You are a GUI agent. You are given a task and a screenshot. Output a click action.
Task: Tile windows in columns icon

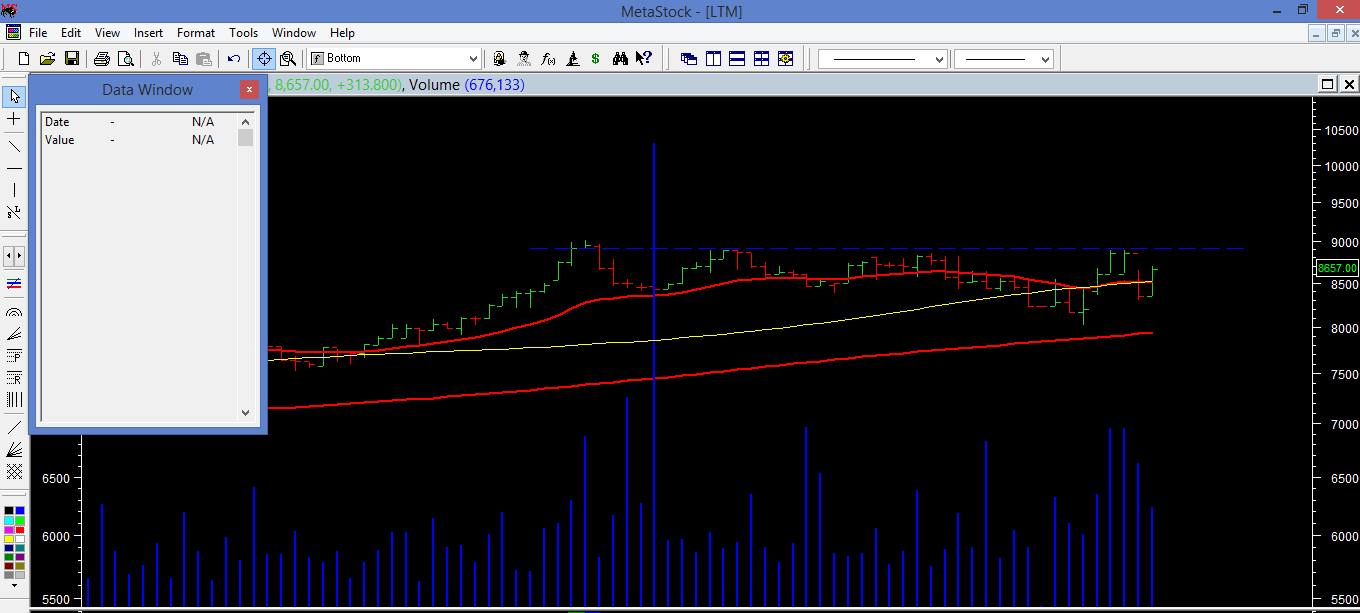(x=713, y=59)
